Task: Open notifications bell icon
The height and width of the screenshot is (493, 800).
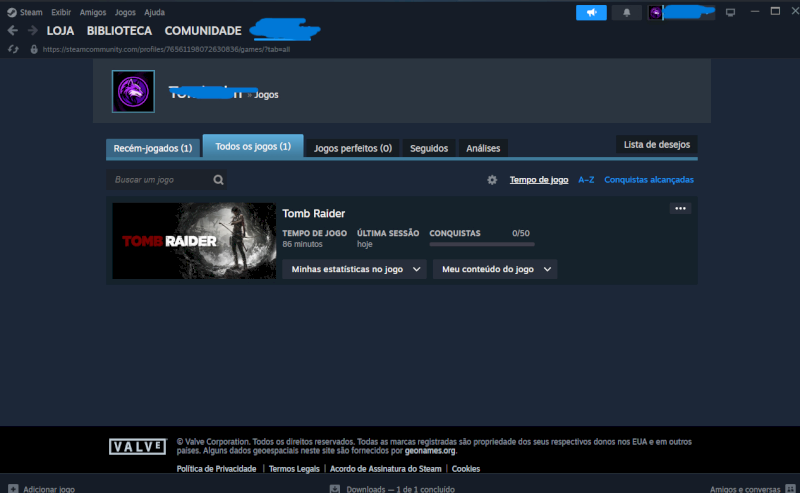Action: pos(627,12)
